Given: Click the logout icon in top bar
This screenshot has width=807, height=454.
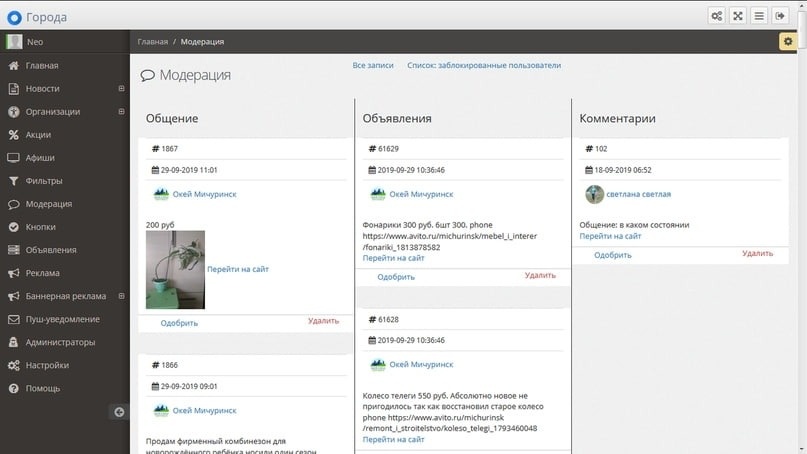Looking at the screenshot, I should point(780,16).
